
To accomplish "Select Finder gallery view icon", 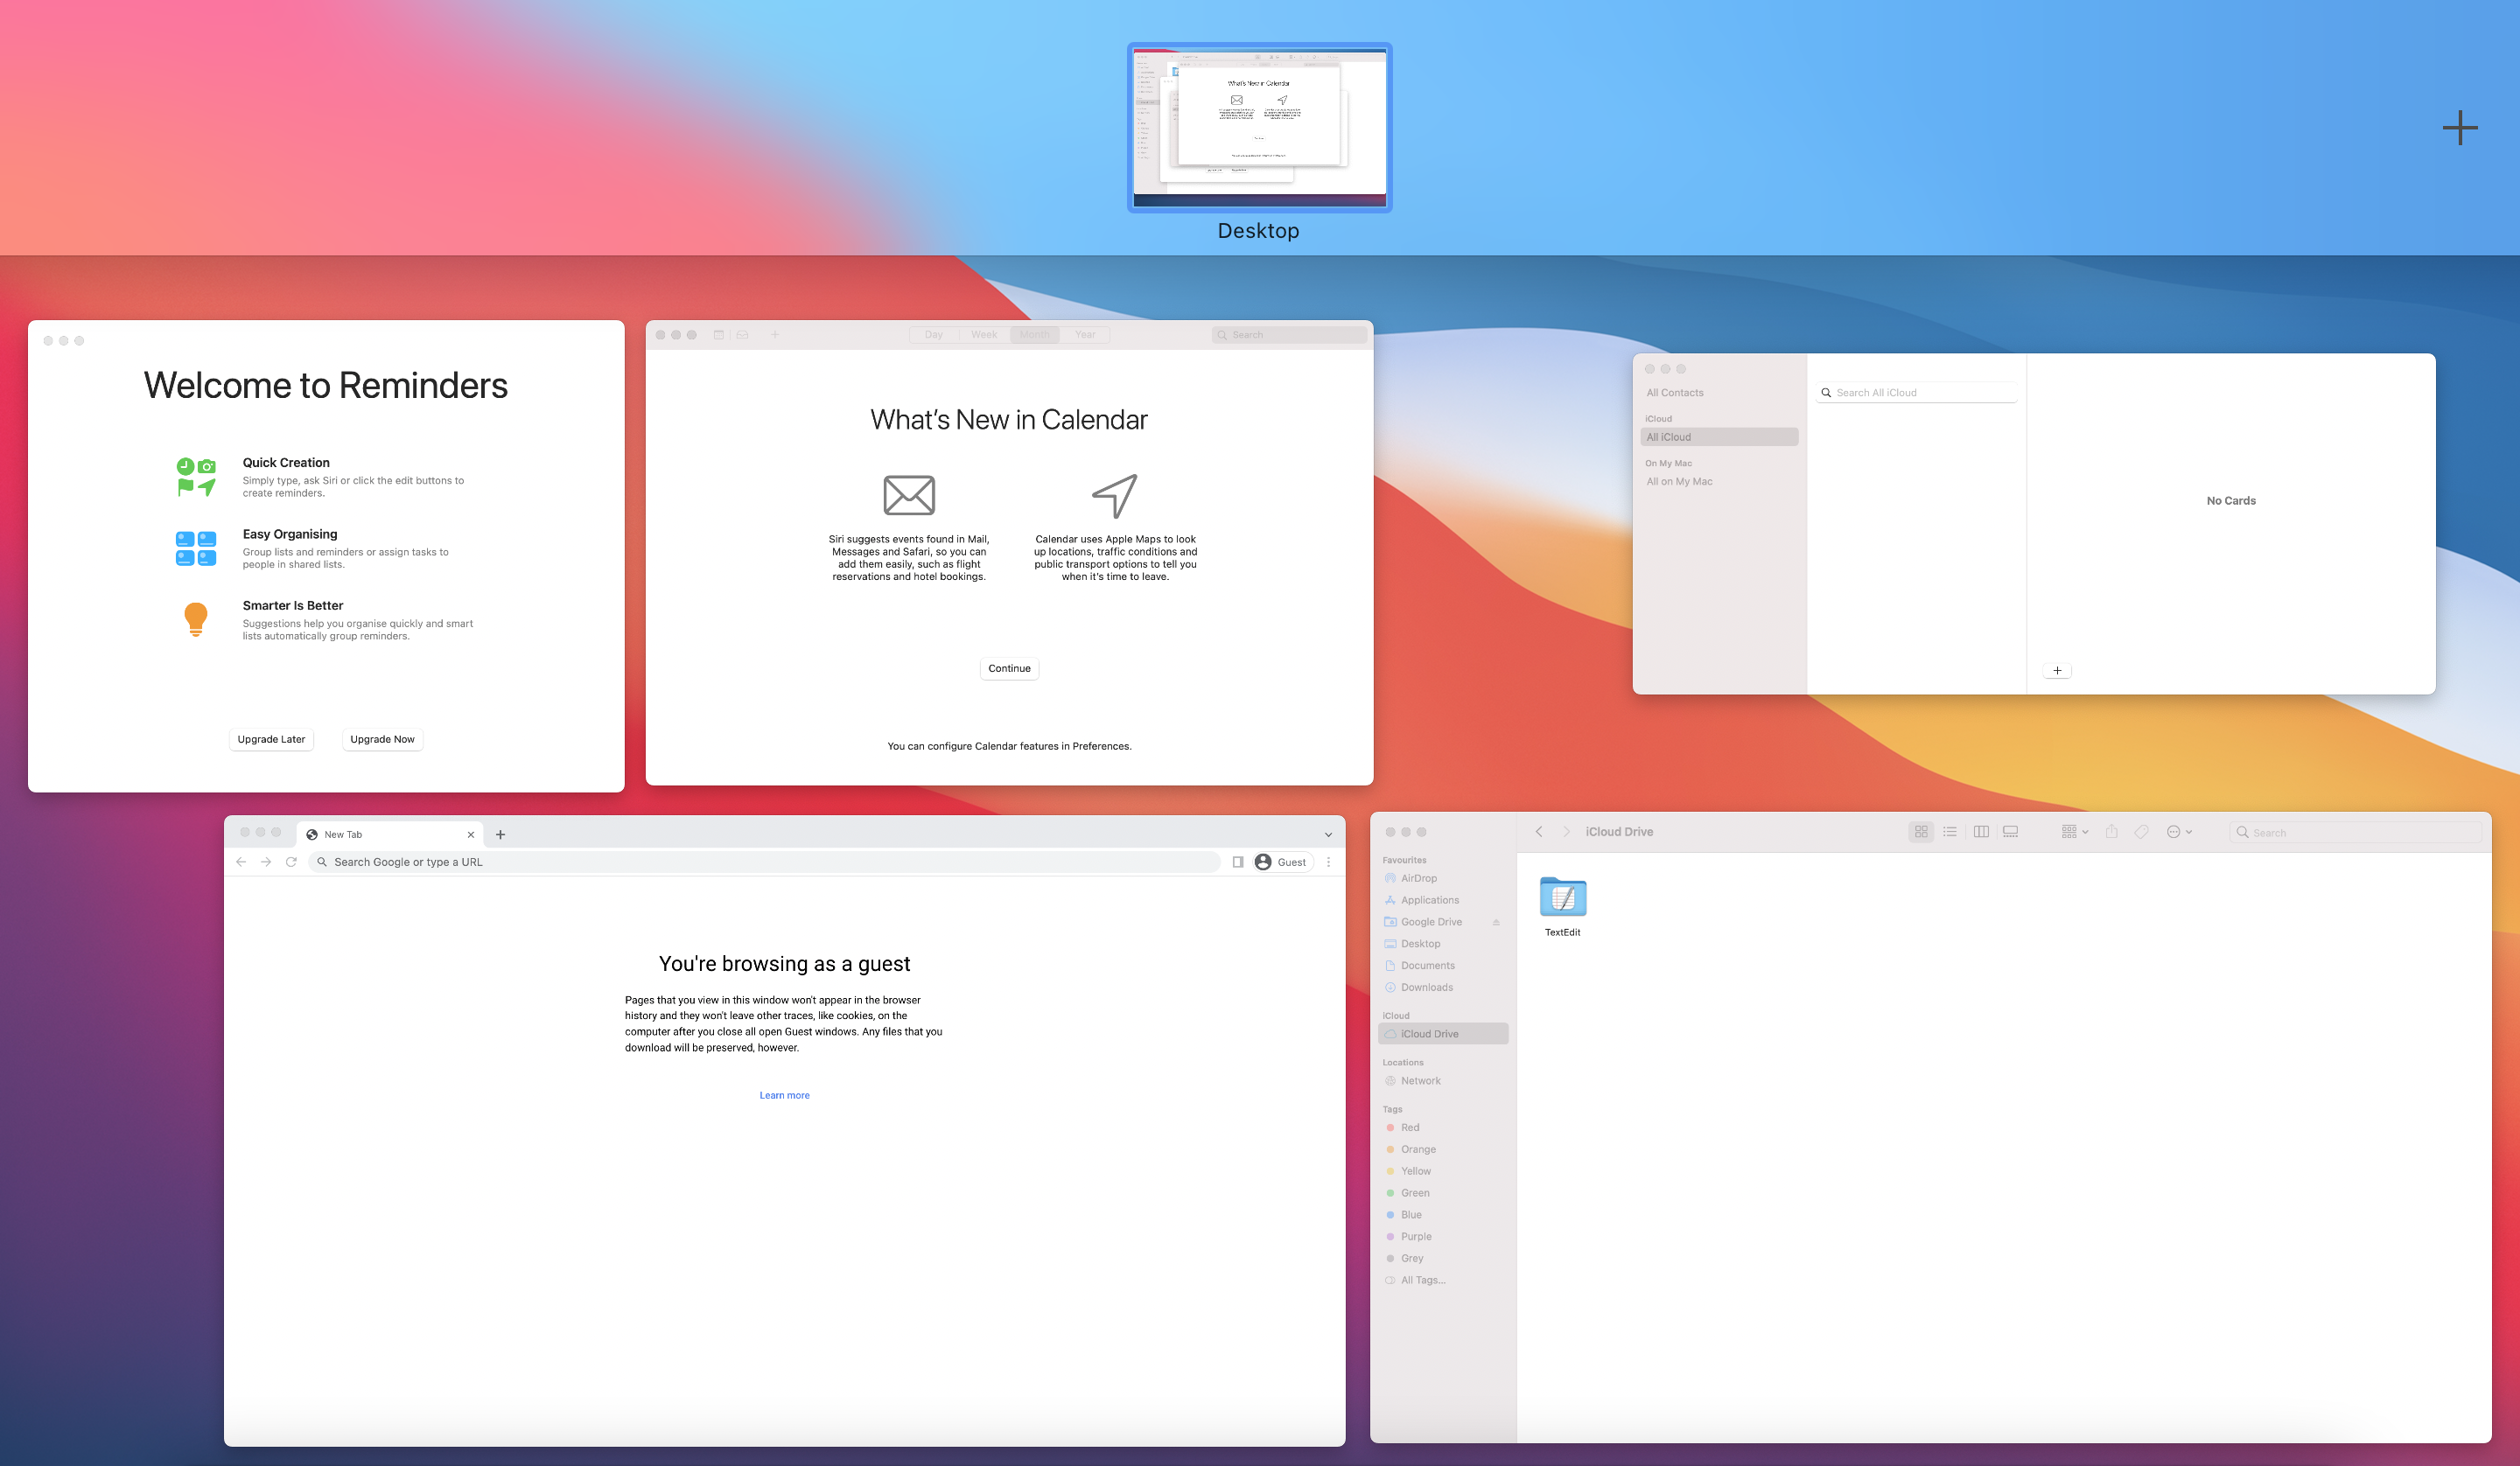I will tap(2010, 832).
